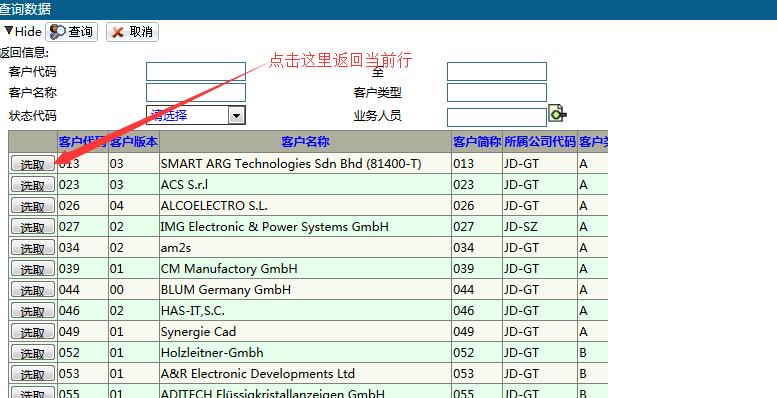Focus the input field above 客户类型
Screen dimensions: 777x398
click(x=497, y=71)
